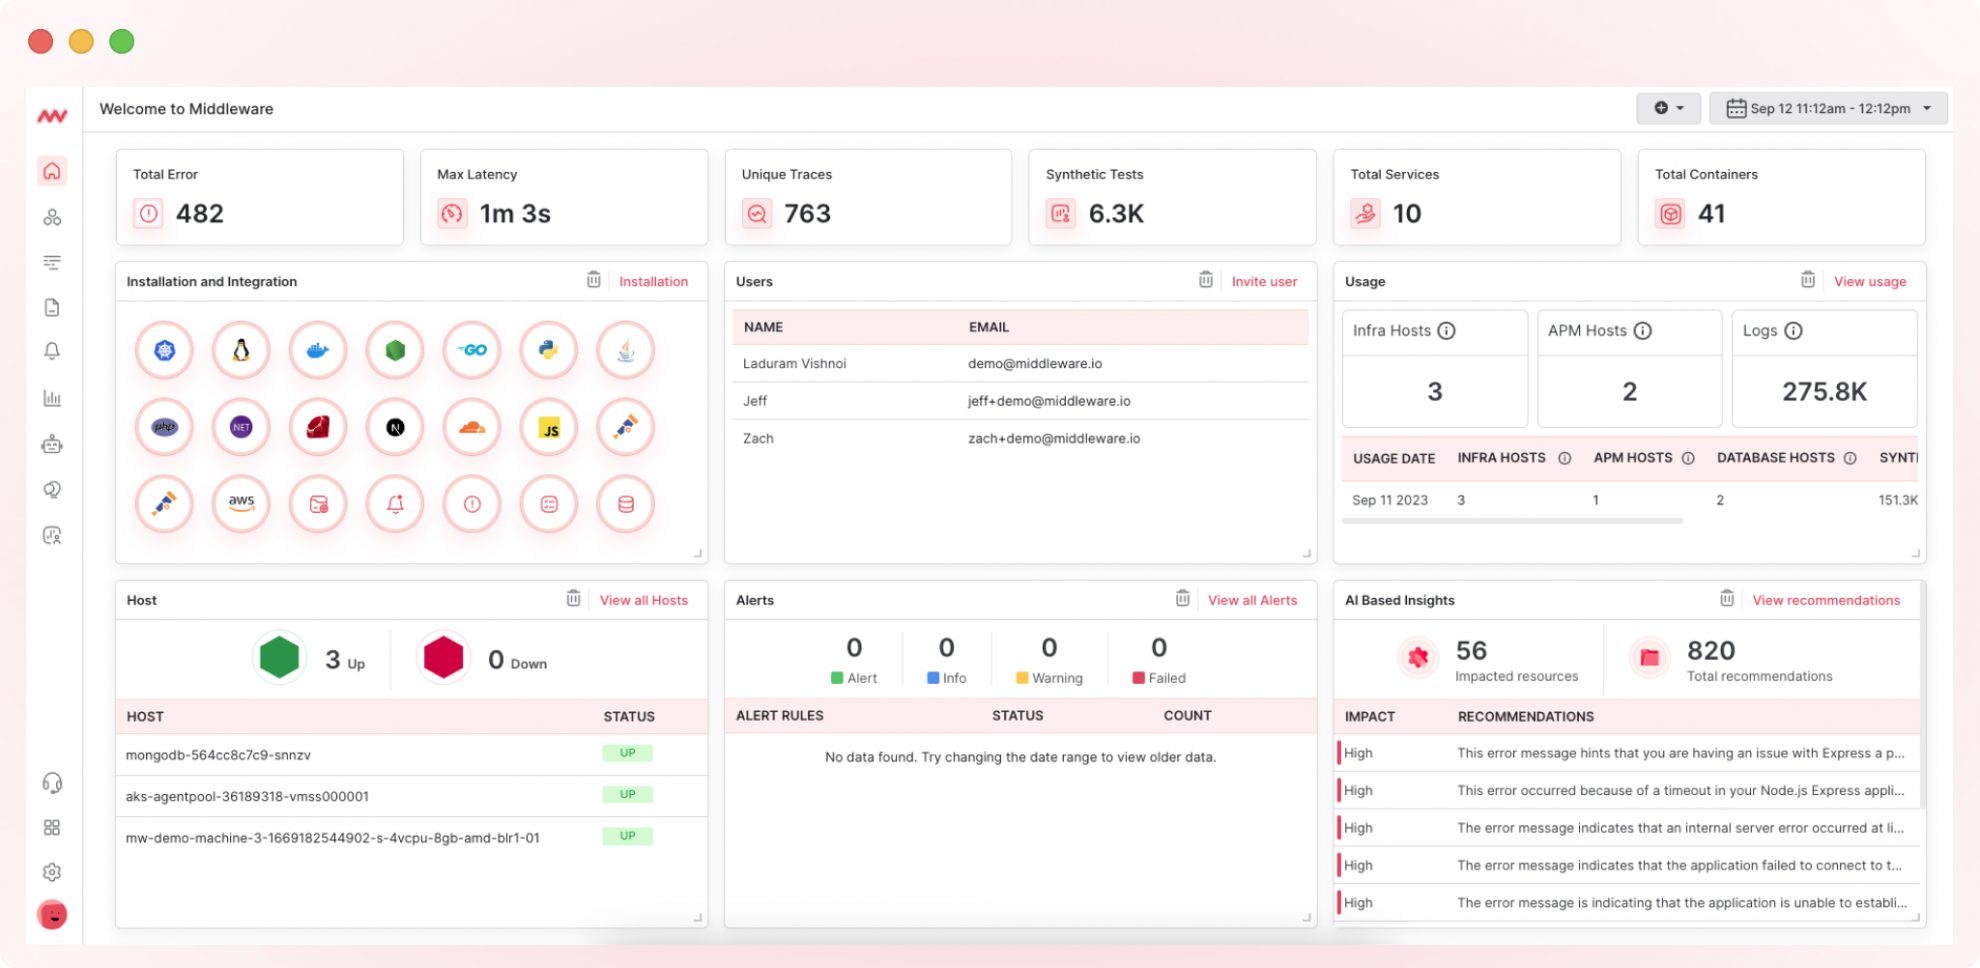Choose the Docker installation icon
The width and height of the screenshot is (1980, 968).
click(x=317, y=350)
